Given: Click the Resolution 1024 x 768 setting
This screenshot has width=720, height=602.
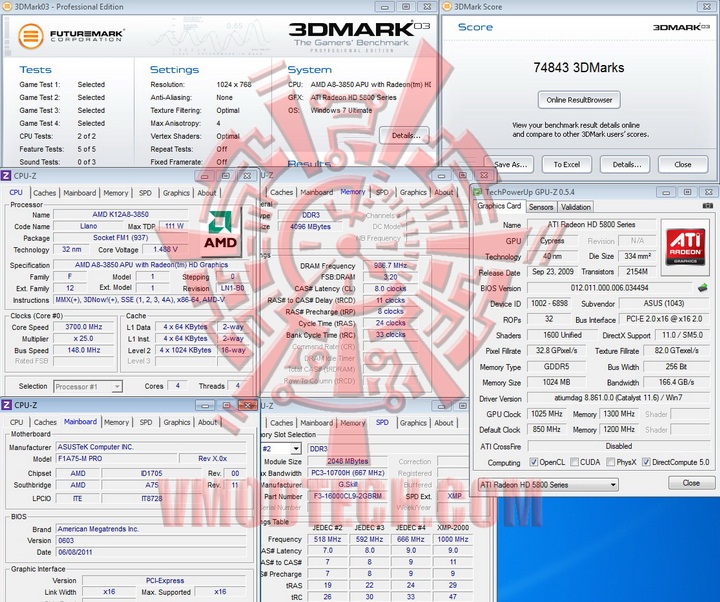Looking at the screenshot, I should click(x=234, y=84).
